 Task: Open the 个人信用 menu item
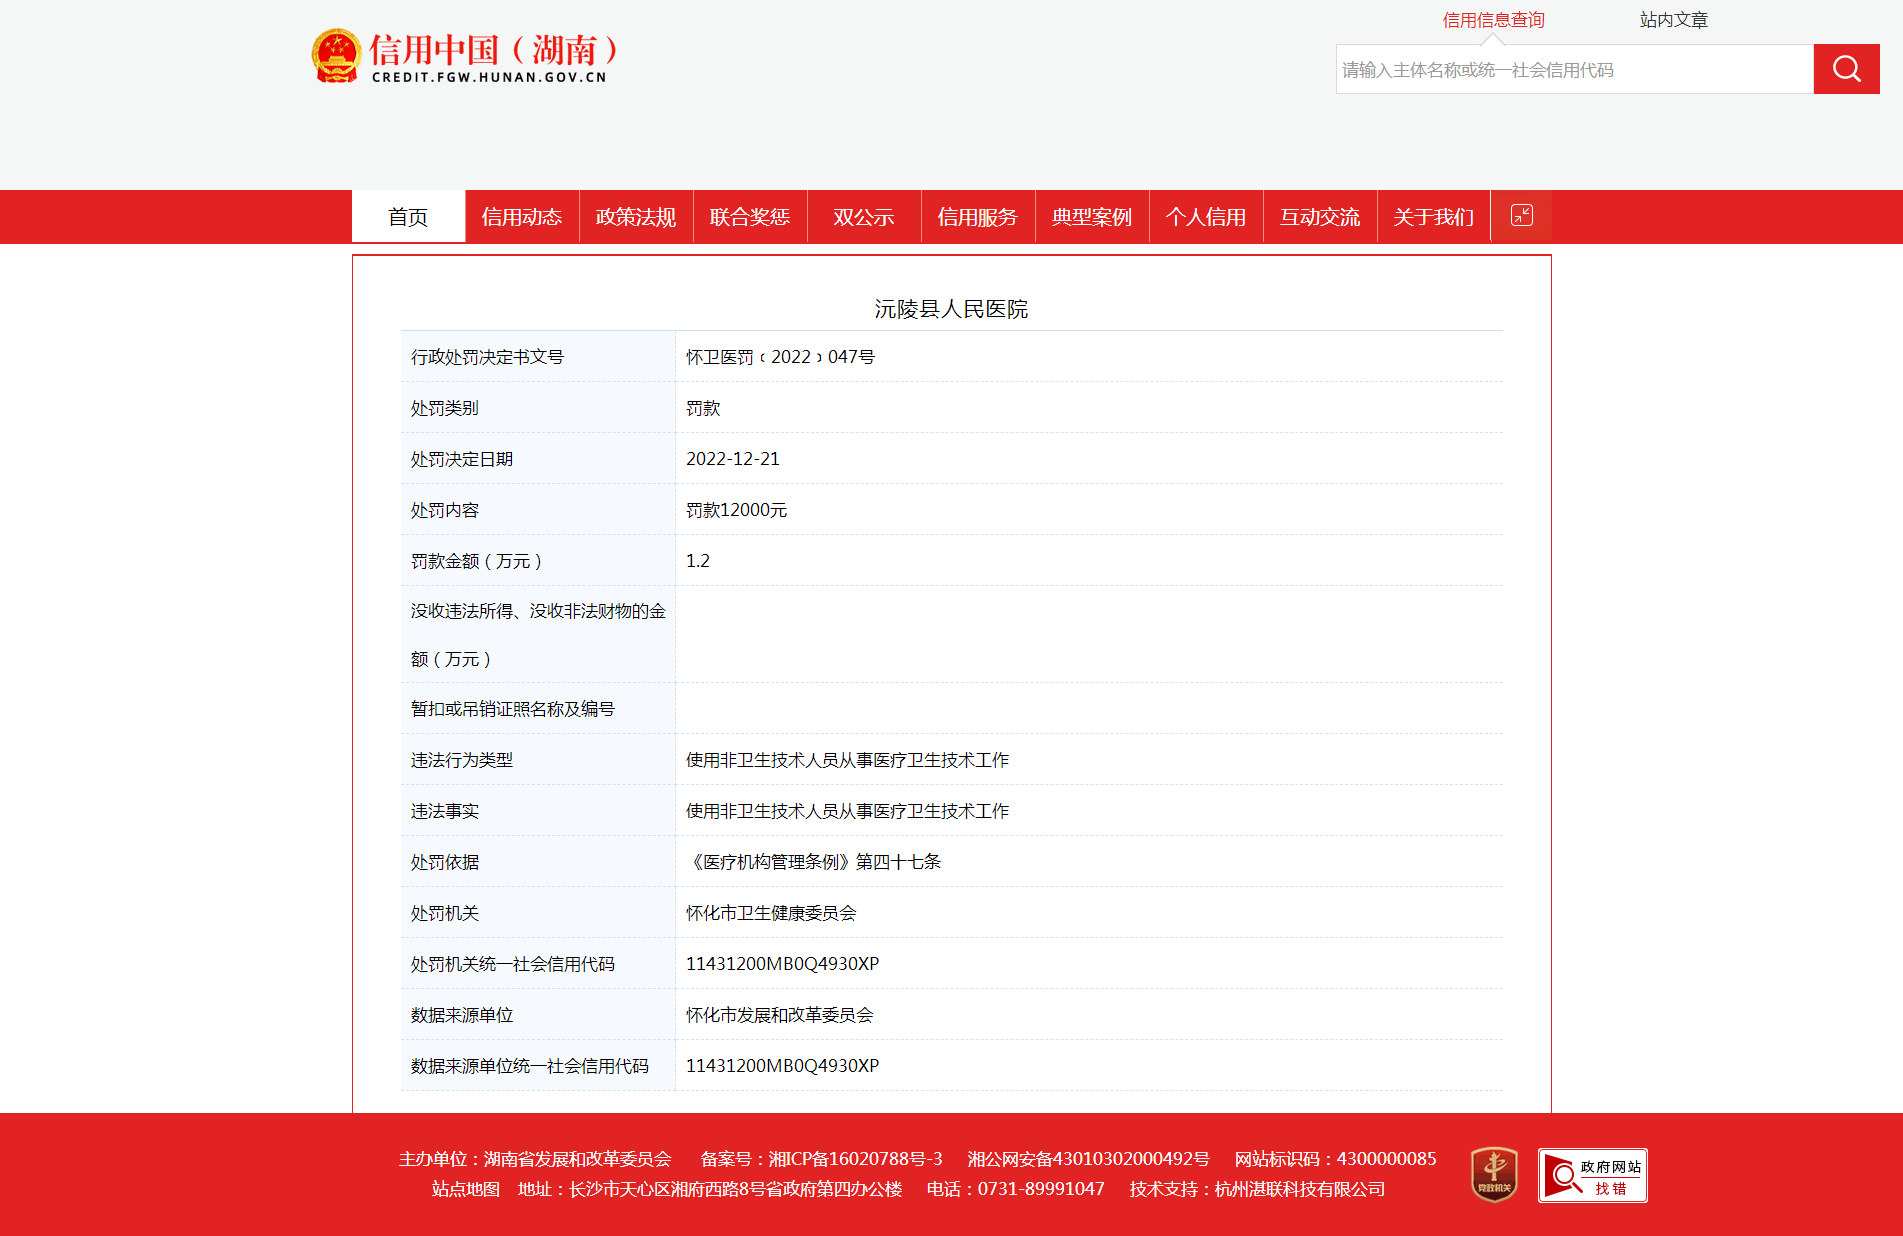click(1206, 217)
